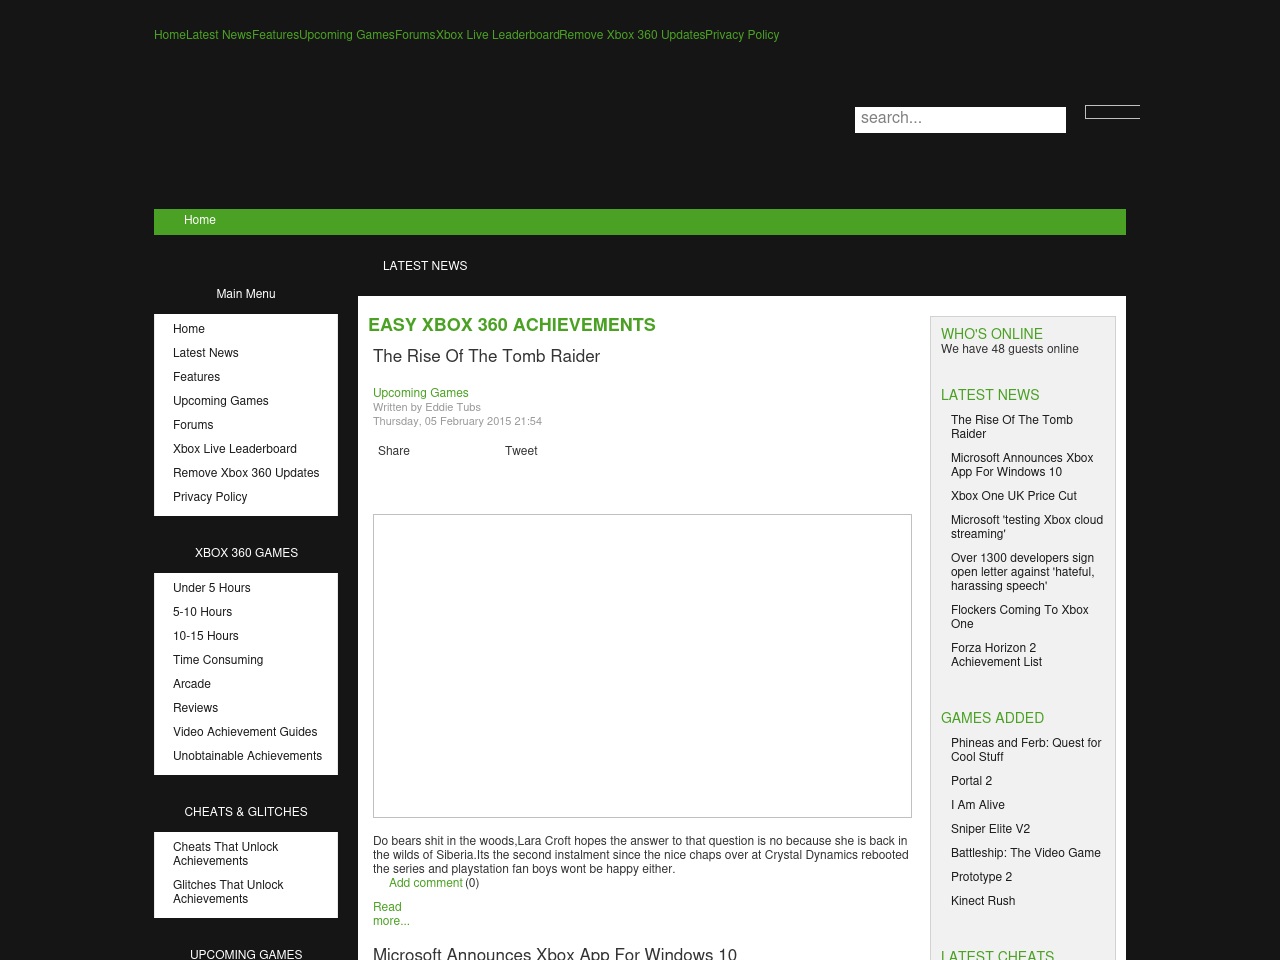
Task: Select Features in Main Menu sidebar
Action: (x=197, y=377)
